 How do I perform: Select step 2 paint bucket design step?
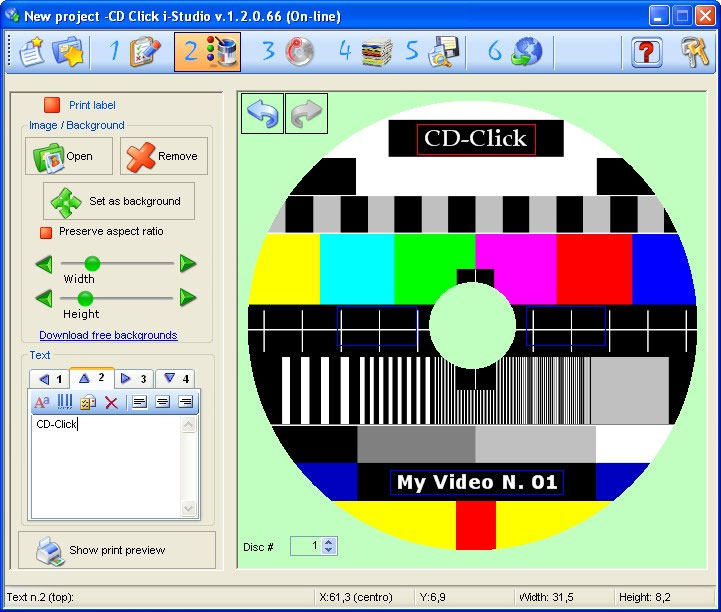coord(207,51)
